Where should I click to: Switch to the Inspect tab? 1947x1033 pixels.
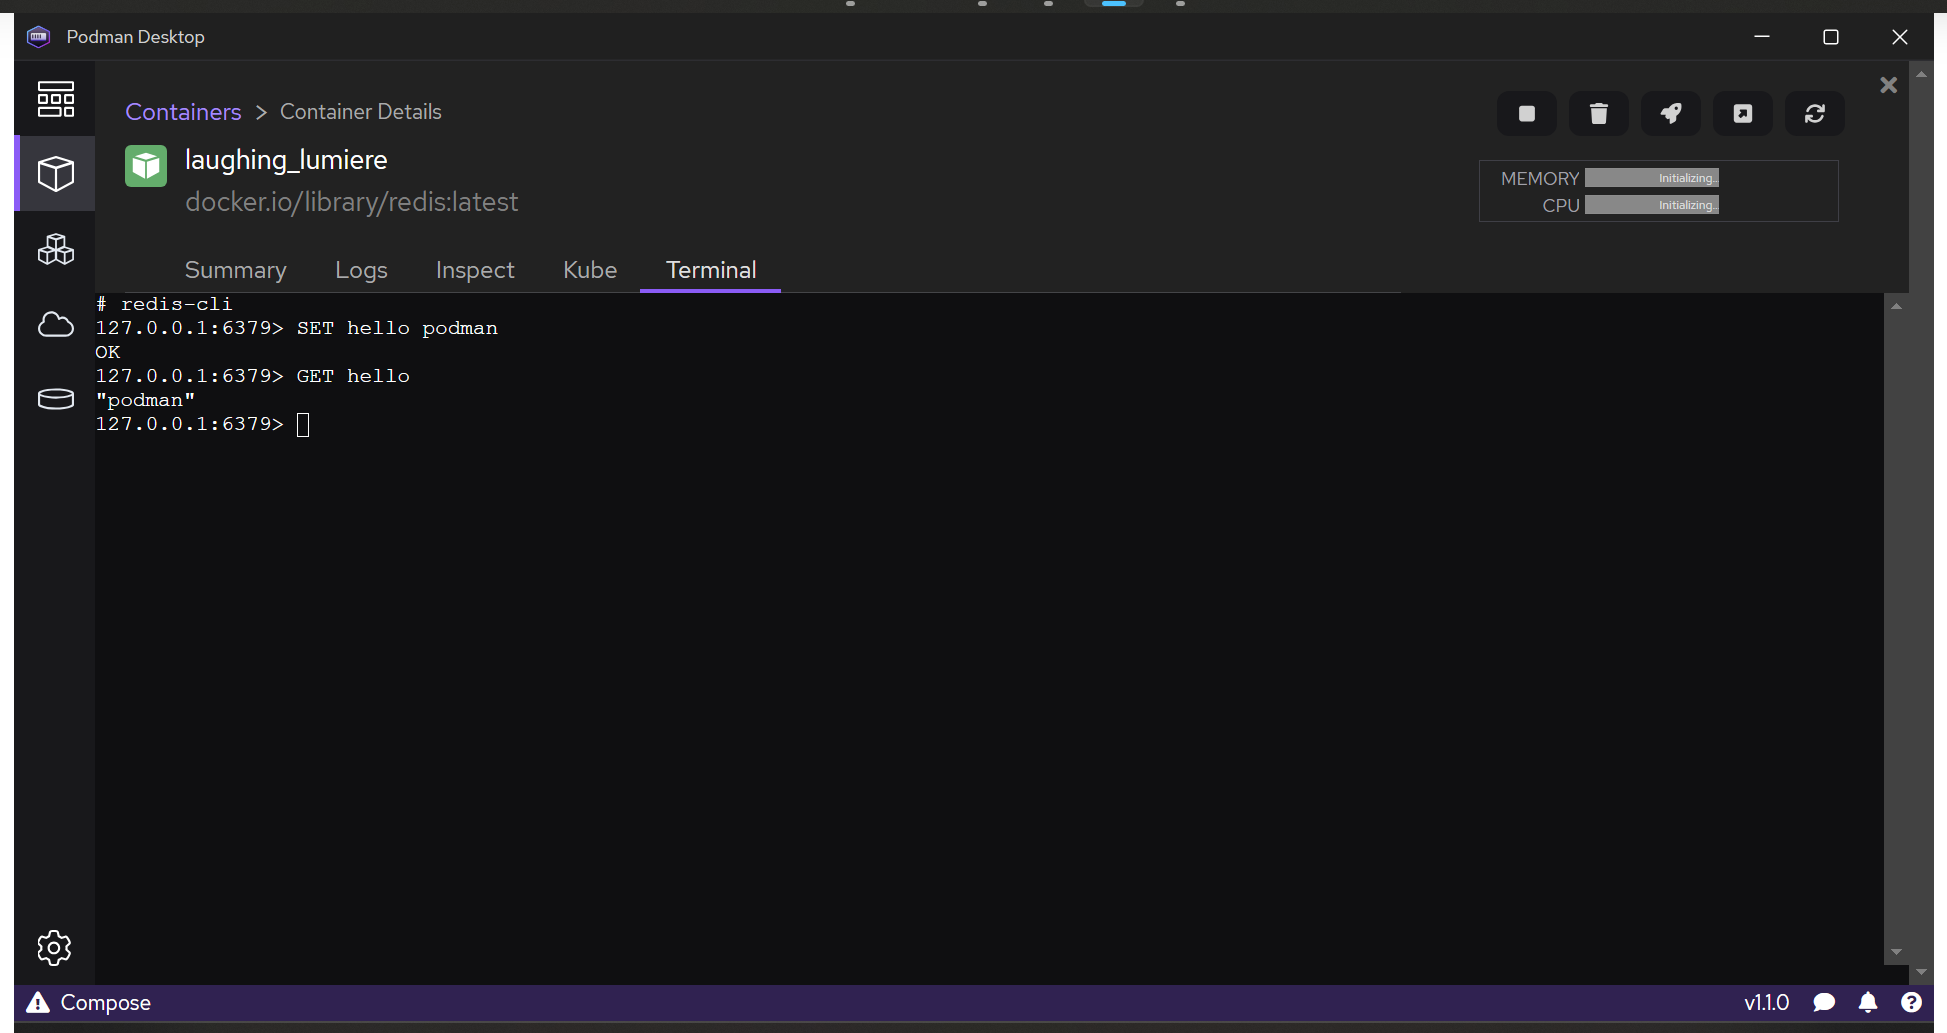tap(475, 270)
